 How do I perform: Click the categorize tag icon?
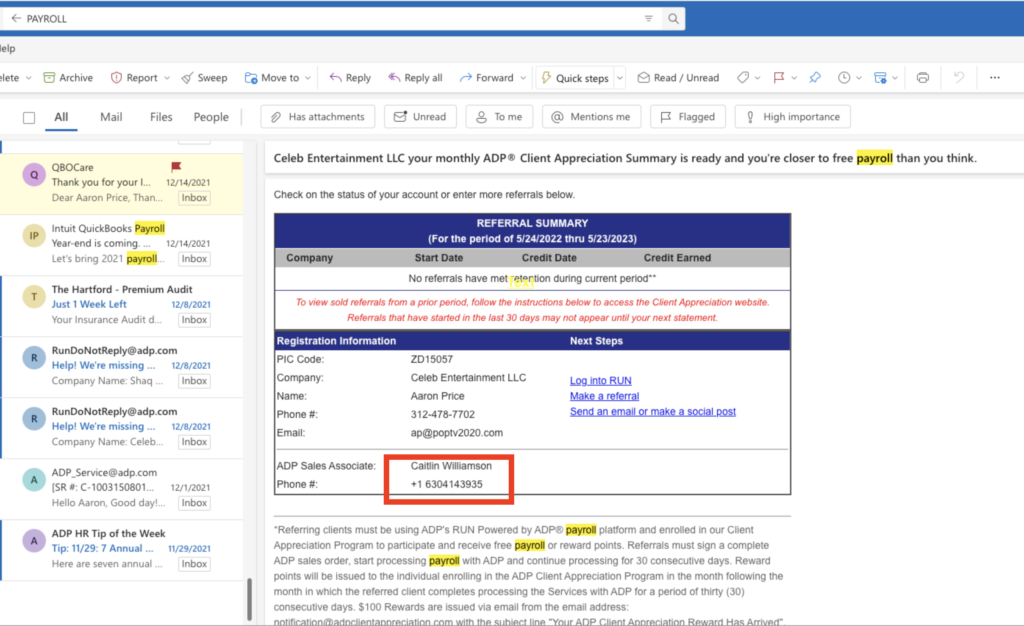coord(743,78)
